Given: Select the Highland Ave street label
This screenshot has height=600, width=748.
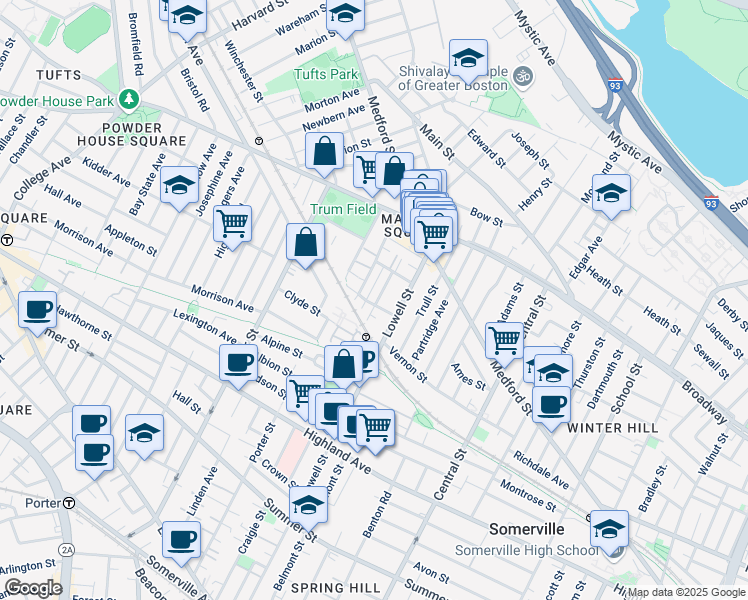Looking at the screenshot, I should click(337, 451).
